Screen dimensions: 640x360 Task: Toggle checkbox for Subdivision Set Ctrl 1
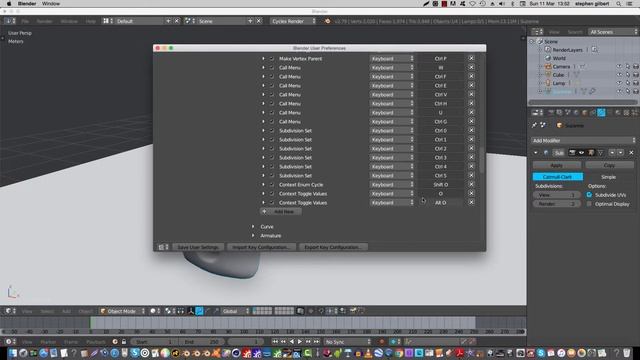pos(272,140)
